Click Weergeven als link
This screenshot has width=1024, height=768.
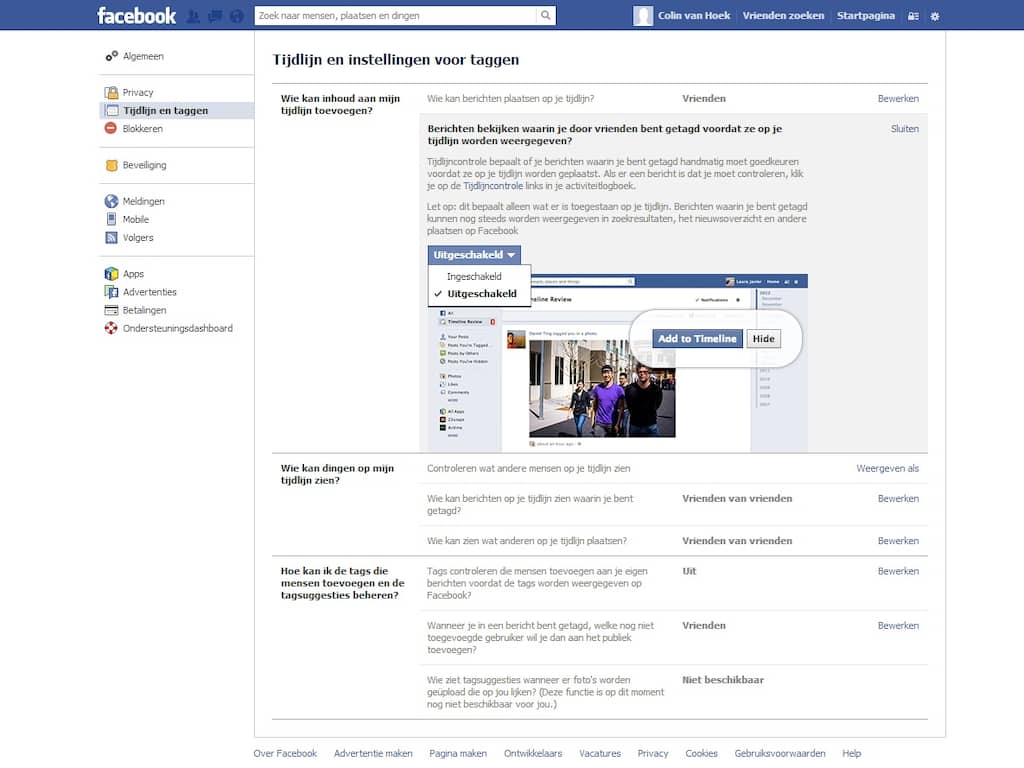coord(888,468)
